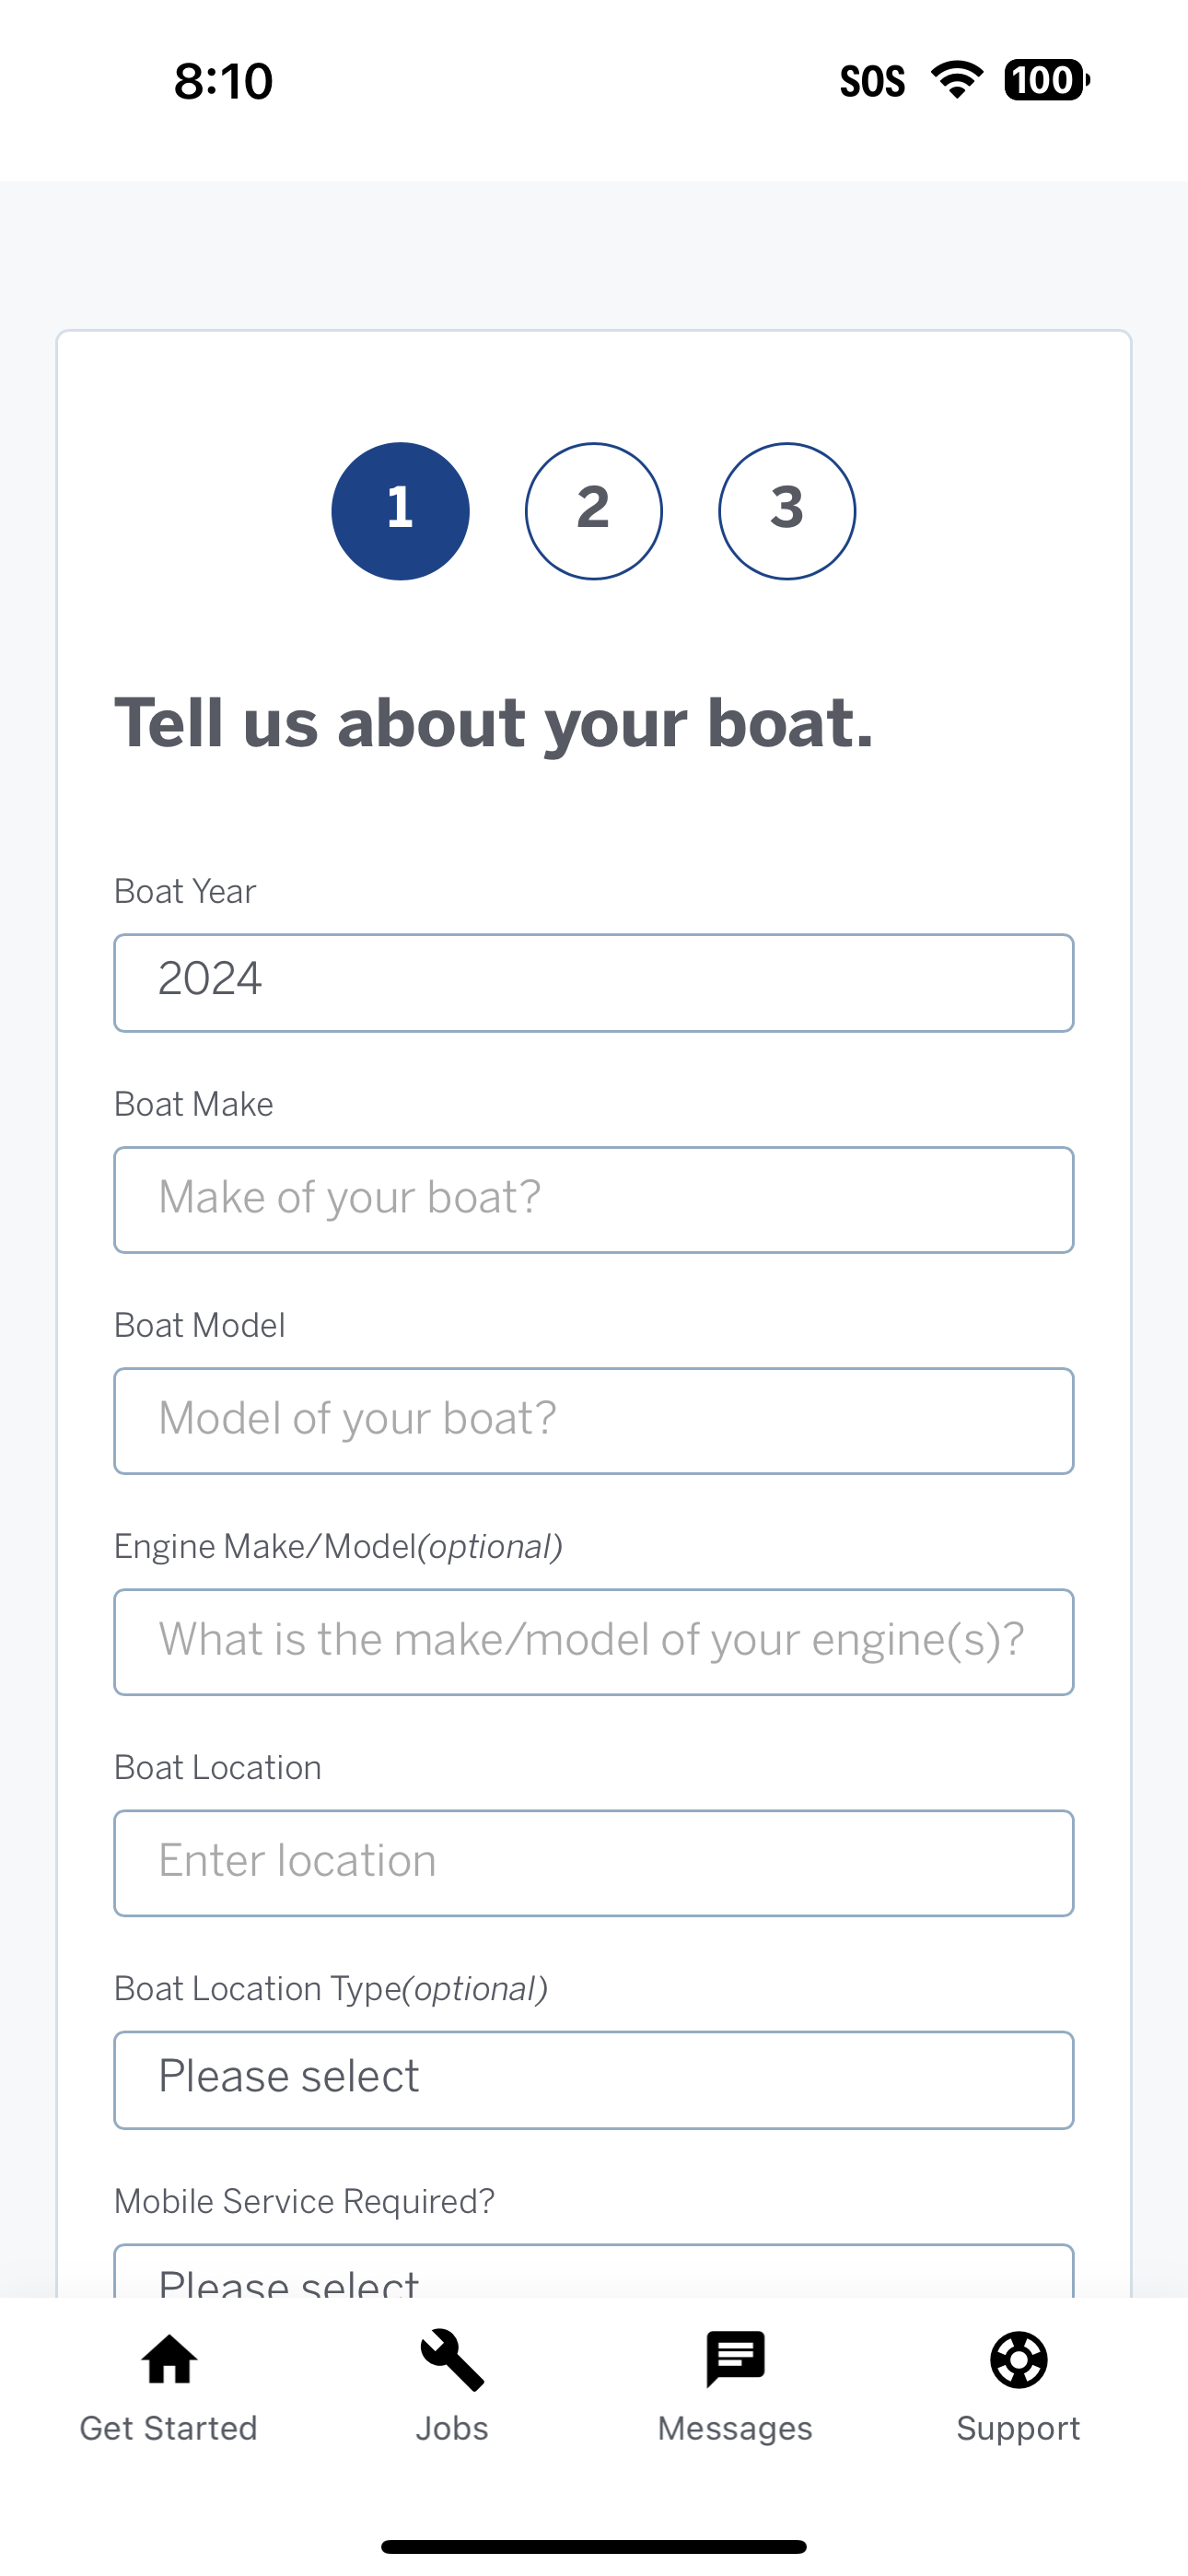
Task: Tap the Get Started home icon
Action: pyautogui.click(x=169, y=2360)
